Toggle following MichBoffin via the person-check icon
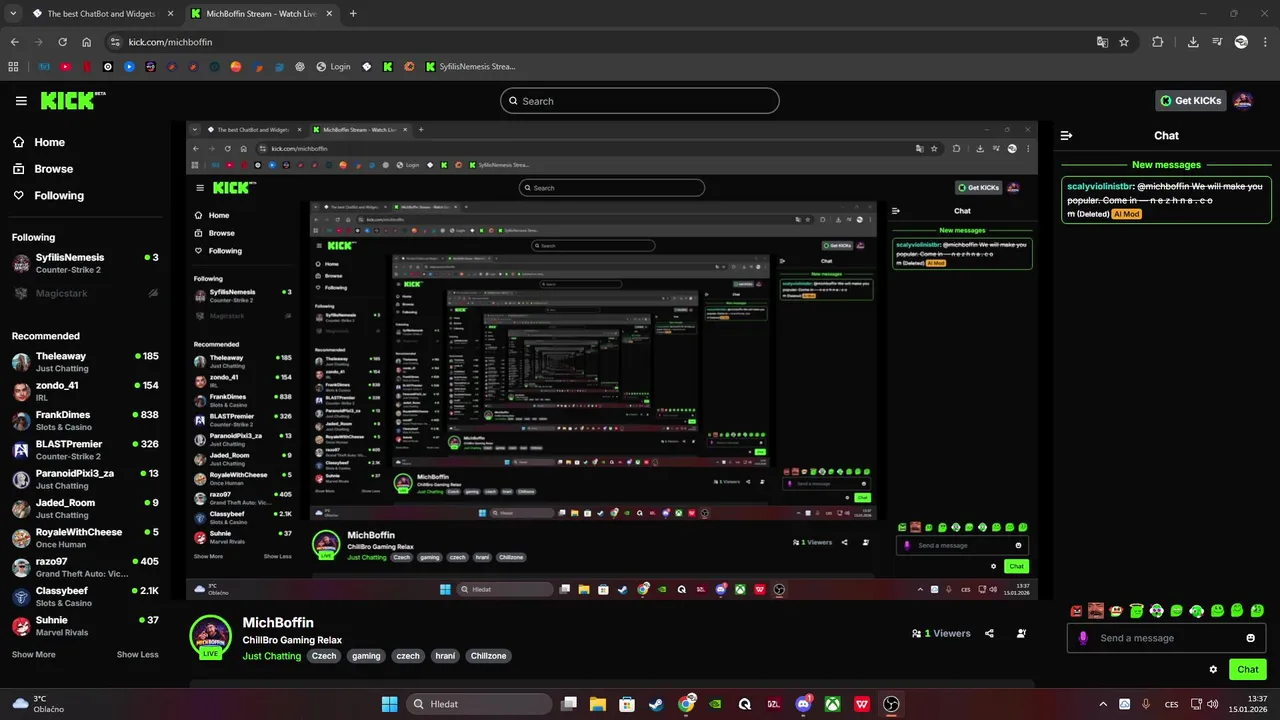Image resolution: width=1280 pixels, height=720 pixels. click(1021, 633)
